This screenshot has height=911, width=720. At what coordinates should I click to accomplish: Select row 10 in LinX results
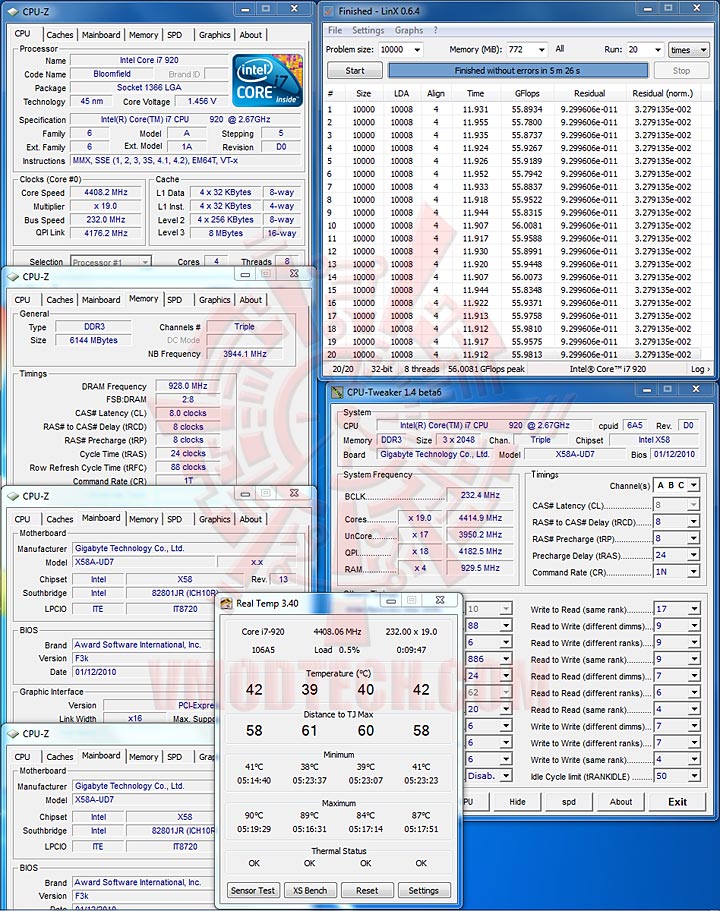513,225
